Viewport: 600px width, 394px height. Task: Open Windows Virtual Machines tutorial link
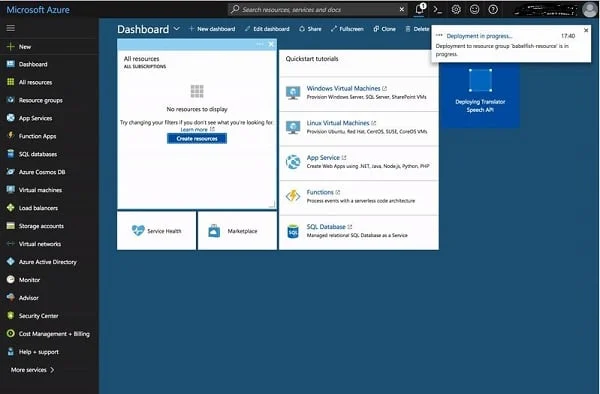[x=343, y=88]
